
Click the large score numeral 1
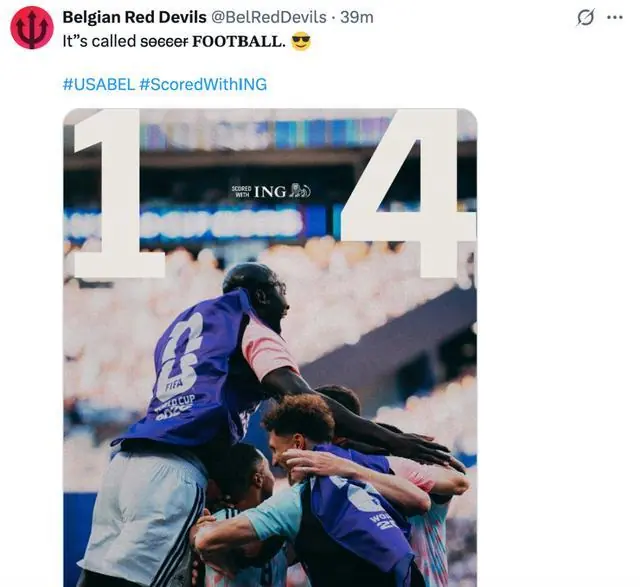(x=118, y=194)
